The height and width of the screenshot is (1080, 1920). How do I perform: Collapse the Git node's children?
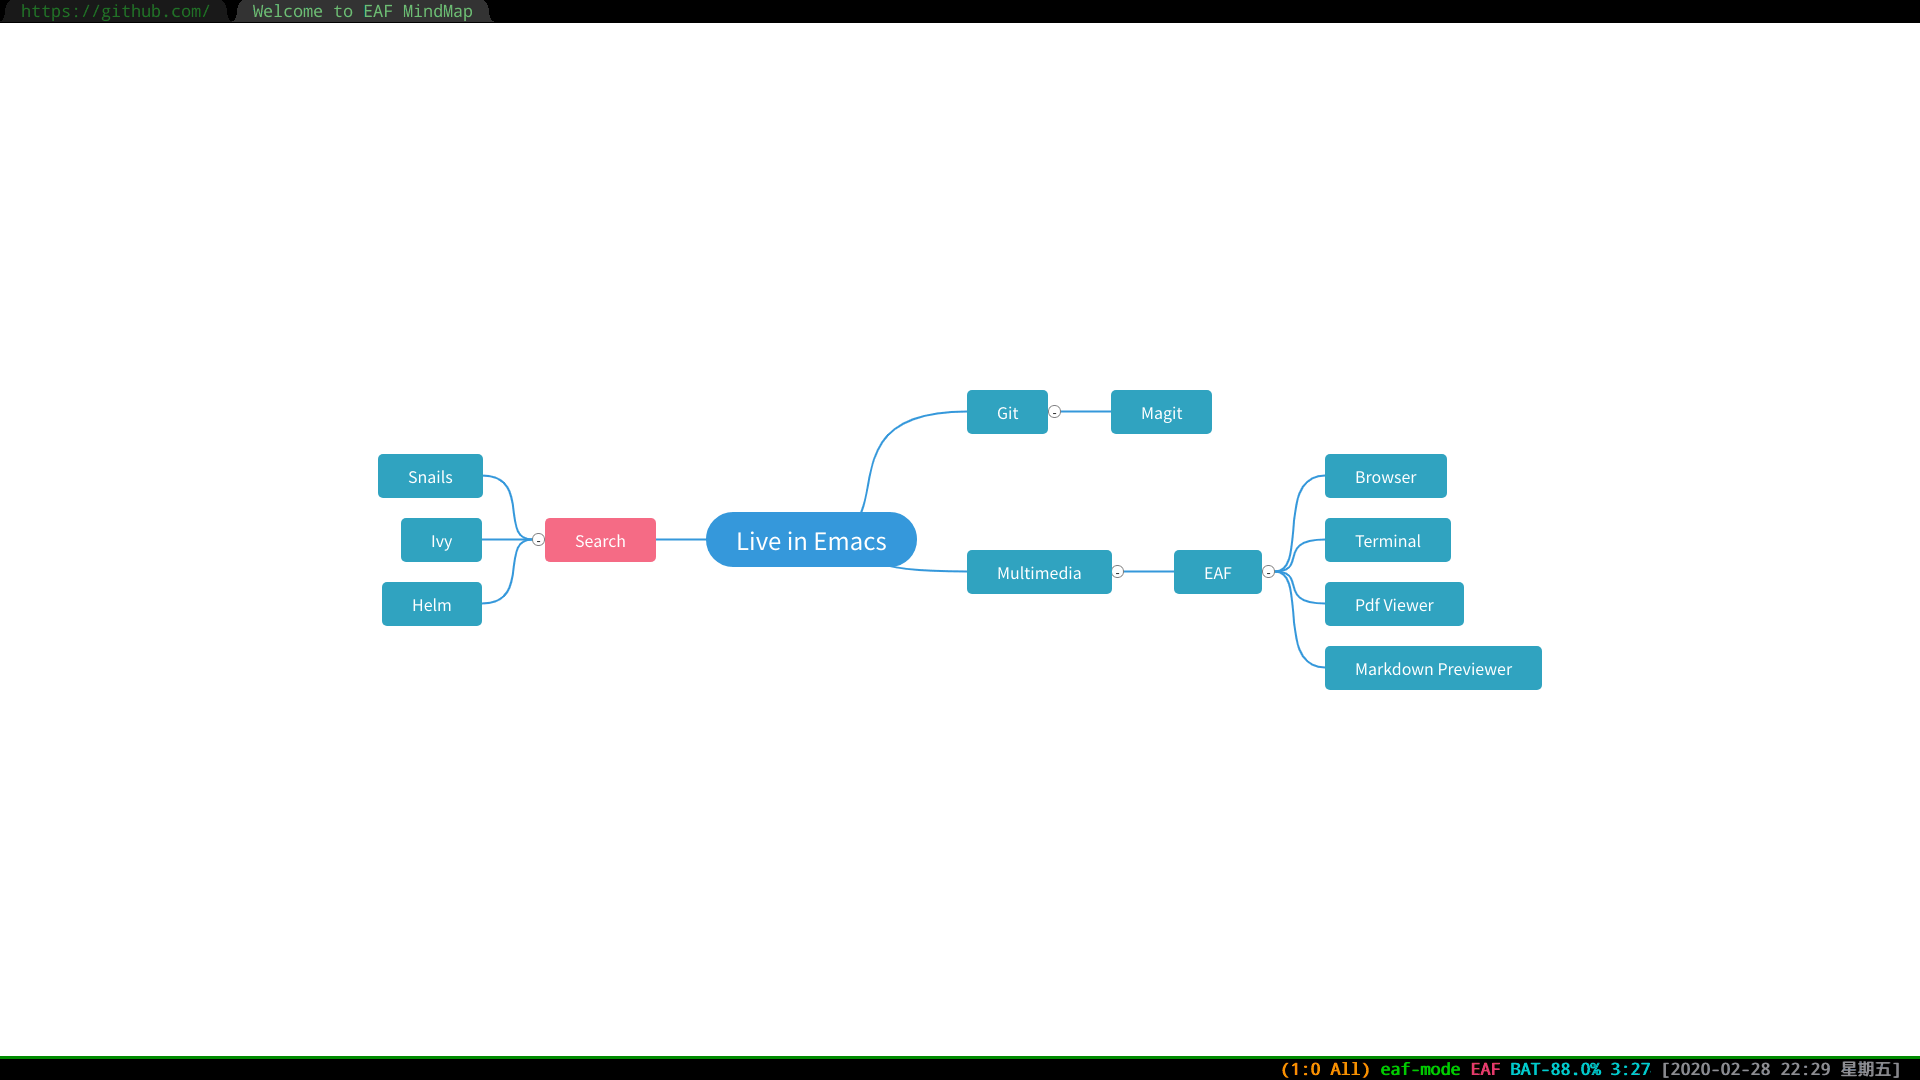click(1056, 412)
